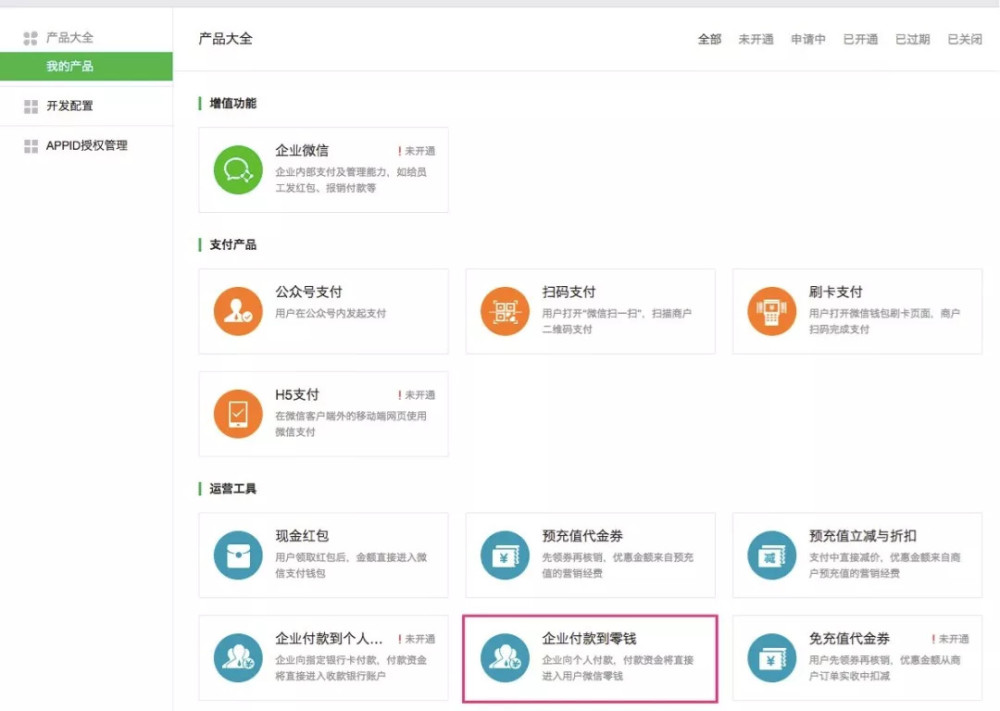Open the 企业付款到零钱 product card
The width and height of the screenshot is (1000, 711).
point(588,659)
